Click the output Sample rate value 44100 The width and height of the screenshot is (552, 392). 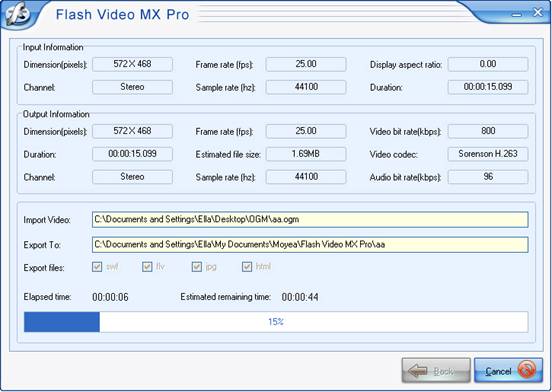pos(306,177)
